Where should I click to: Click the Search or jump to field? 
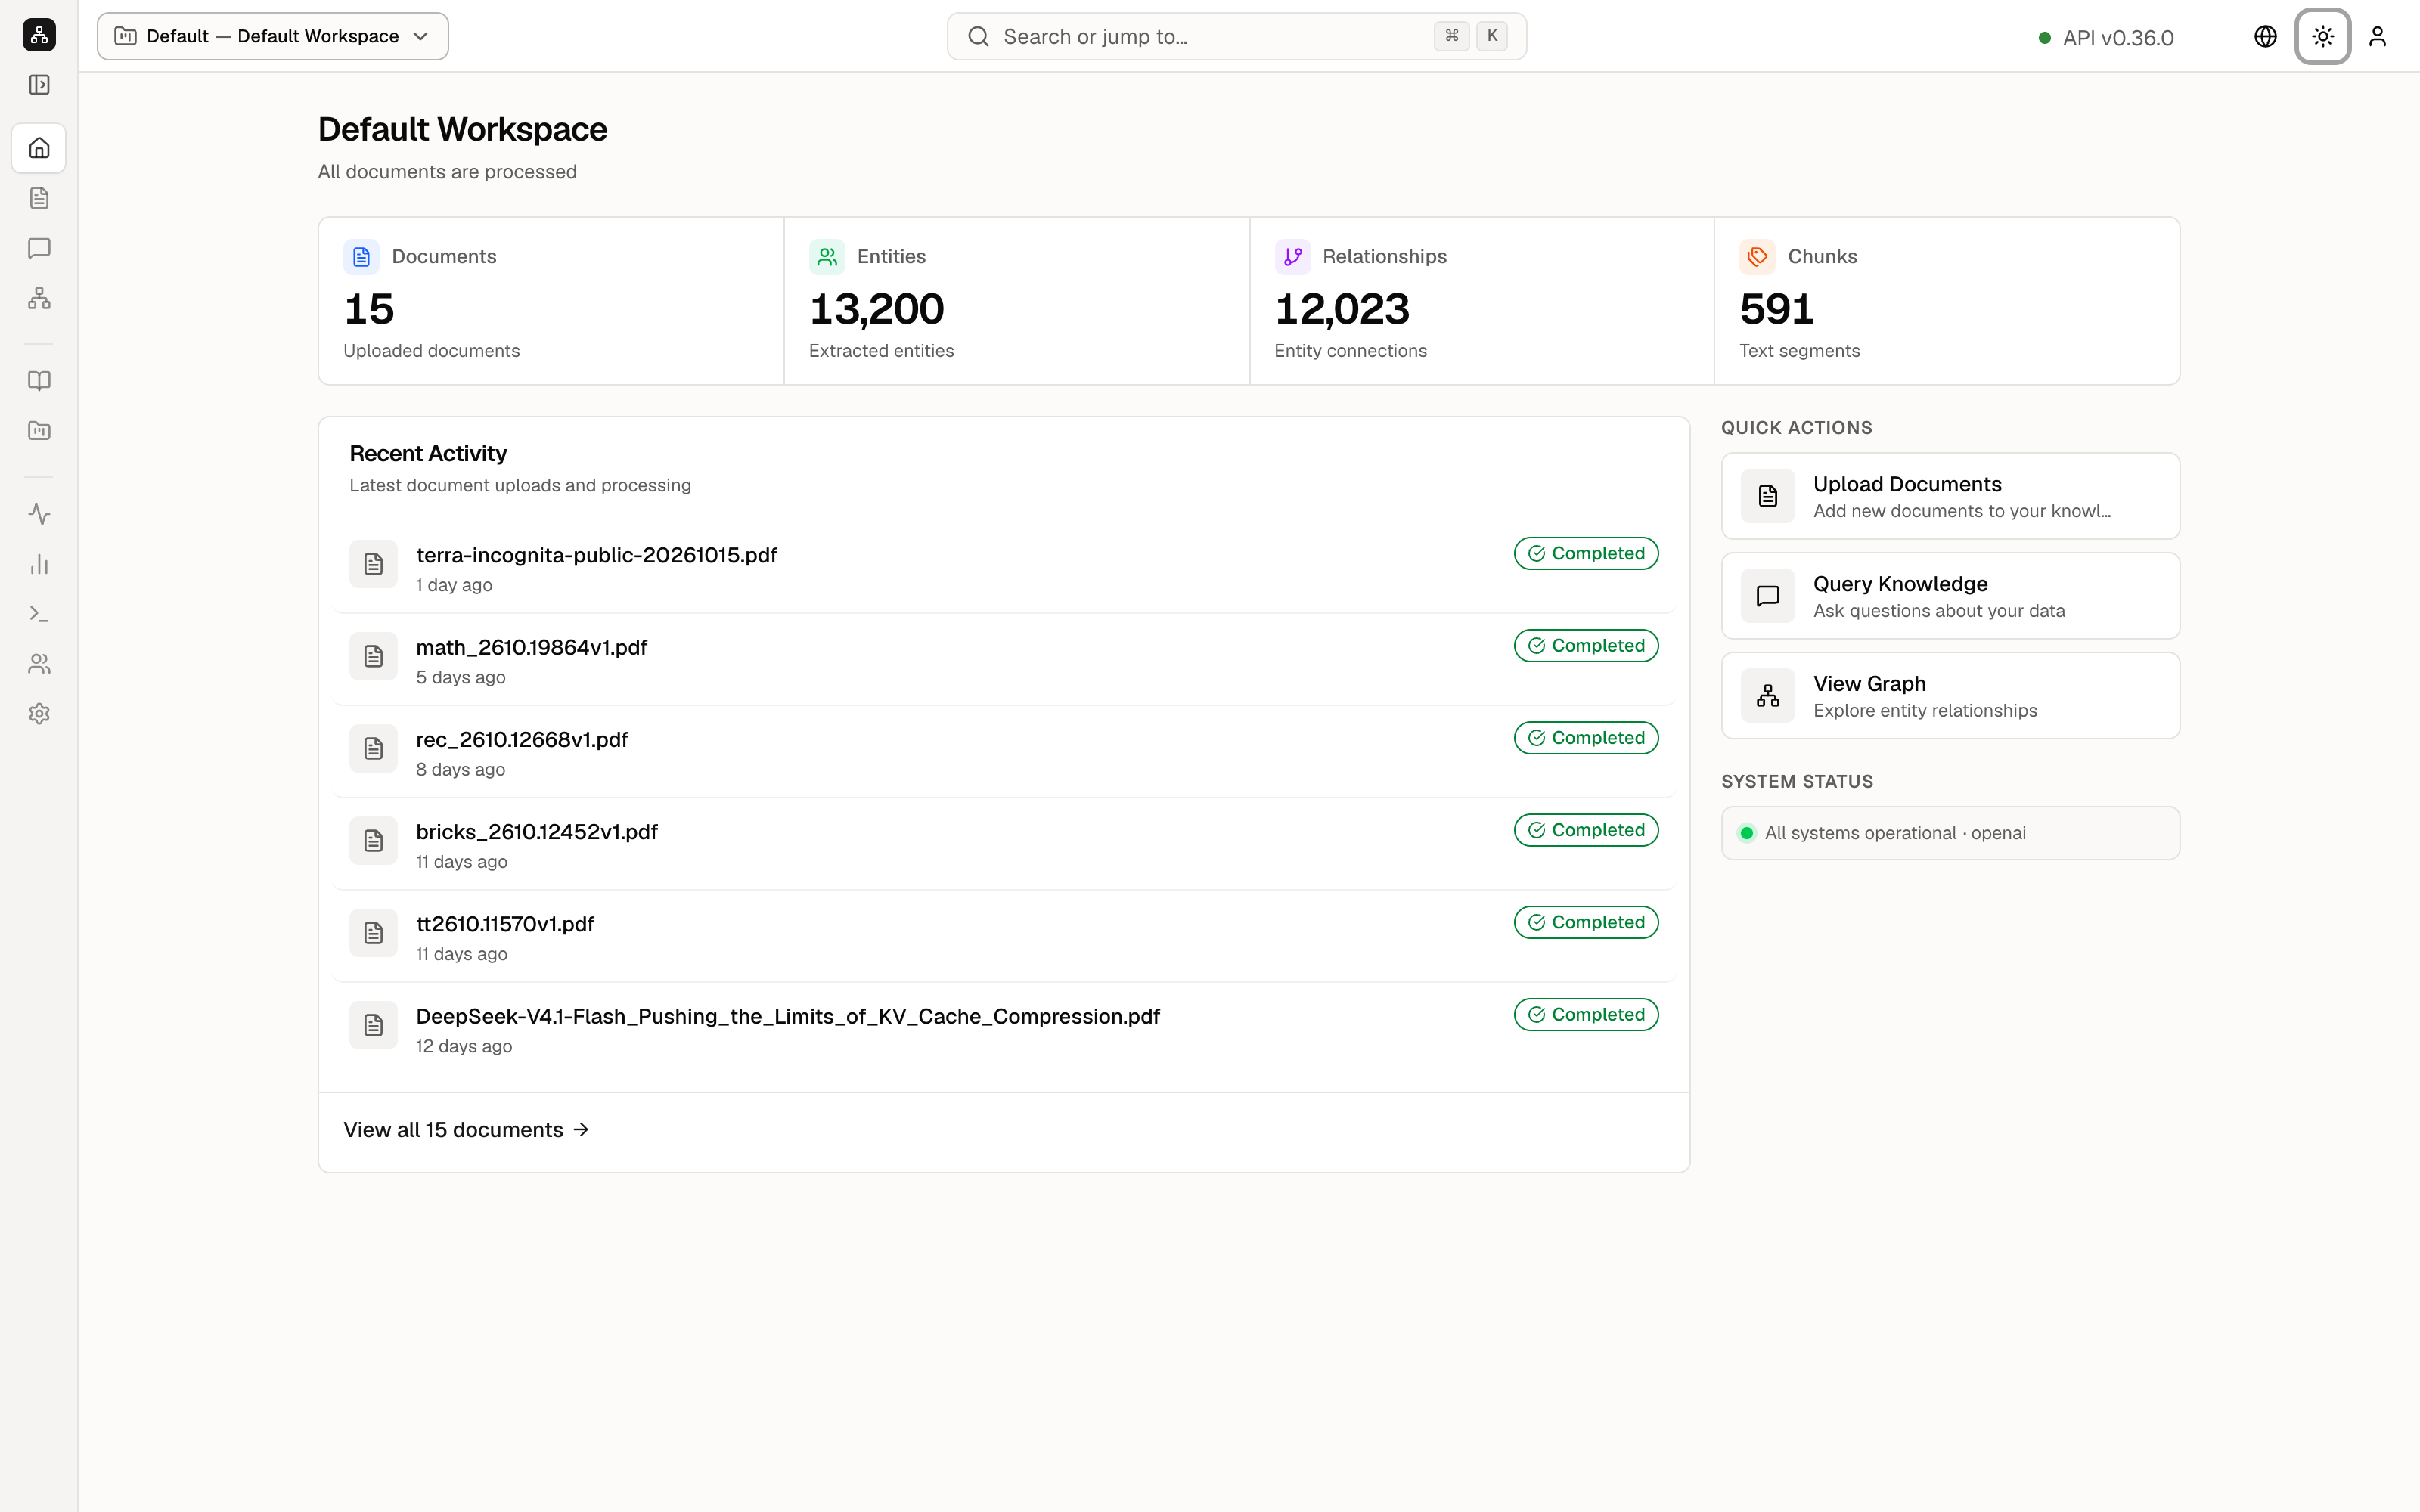(x=1236, y=36)
